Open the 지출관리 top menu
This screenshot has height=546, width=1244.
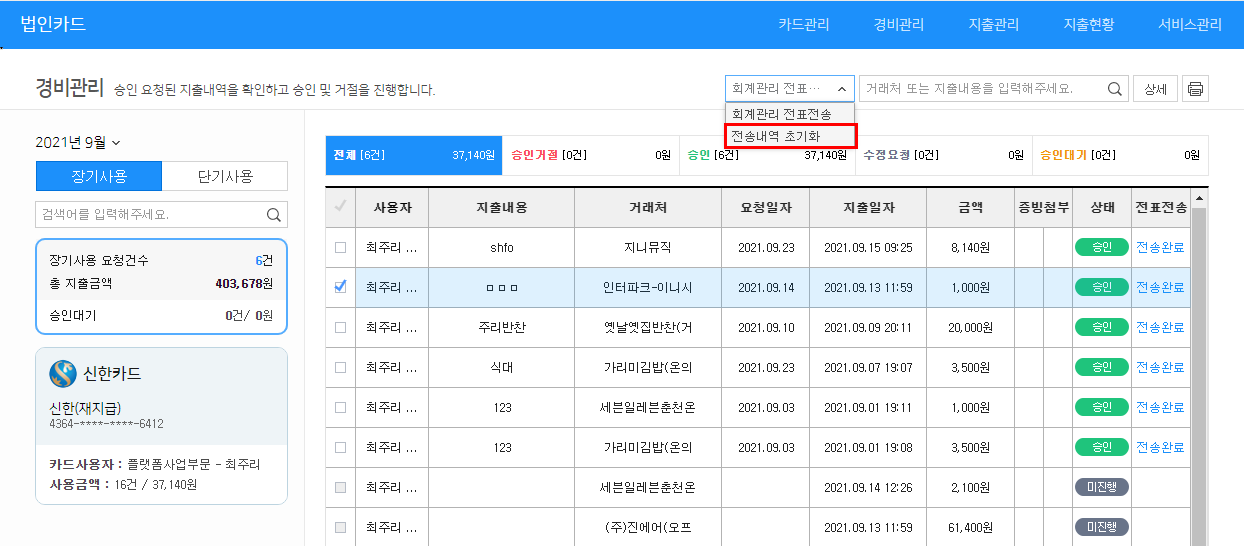tap(993, 24)
